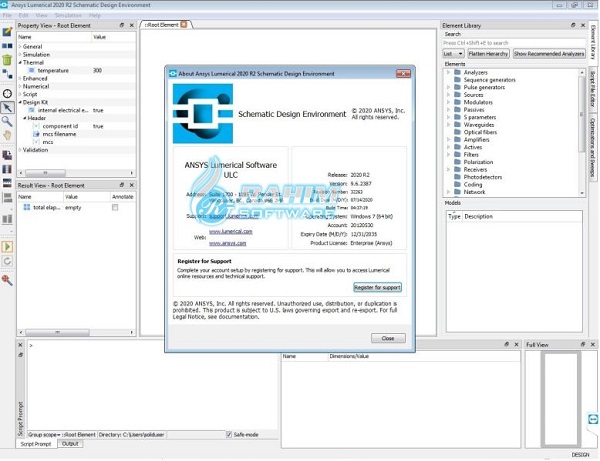Open the Edit menu

pos(23,15)
